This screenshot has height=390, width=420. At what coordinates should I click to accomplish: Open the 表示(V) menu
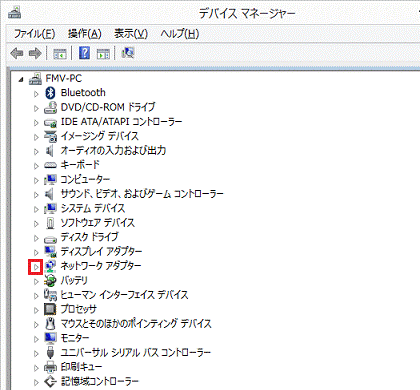(x=131, y=34)
